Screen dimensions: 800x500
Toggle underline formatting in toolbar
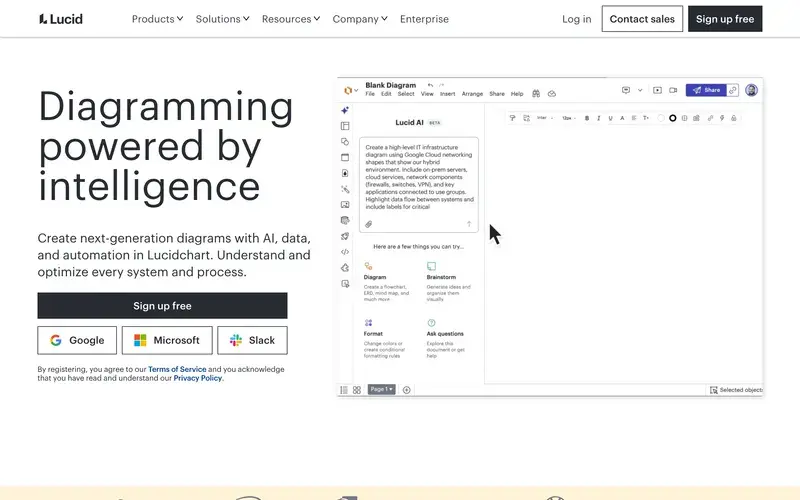pos(610,118)
